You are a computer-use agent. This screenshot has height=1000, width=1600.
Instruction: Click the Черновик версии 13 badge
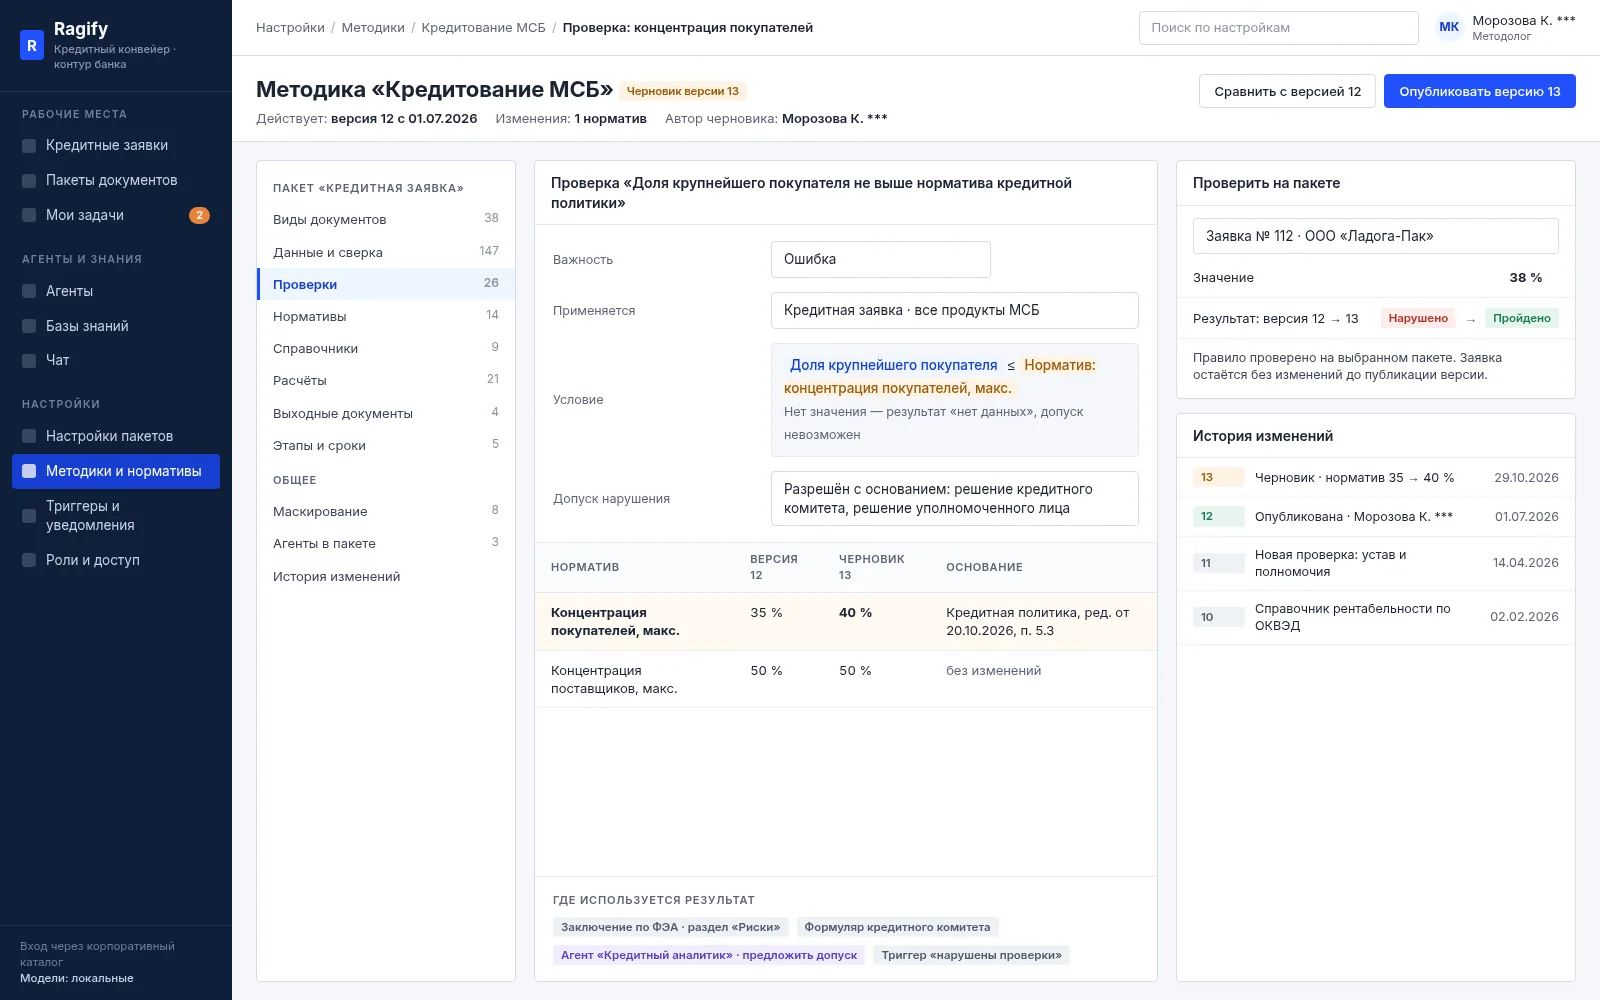683,91
